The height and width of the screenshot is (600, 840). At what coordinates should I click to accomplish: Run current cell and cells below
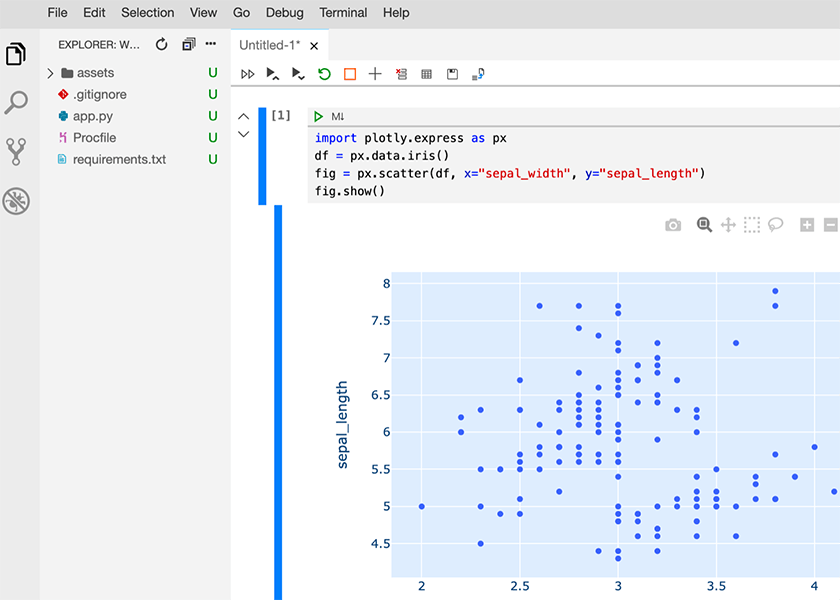coord(298,74)
